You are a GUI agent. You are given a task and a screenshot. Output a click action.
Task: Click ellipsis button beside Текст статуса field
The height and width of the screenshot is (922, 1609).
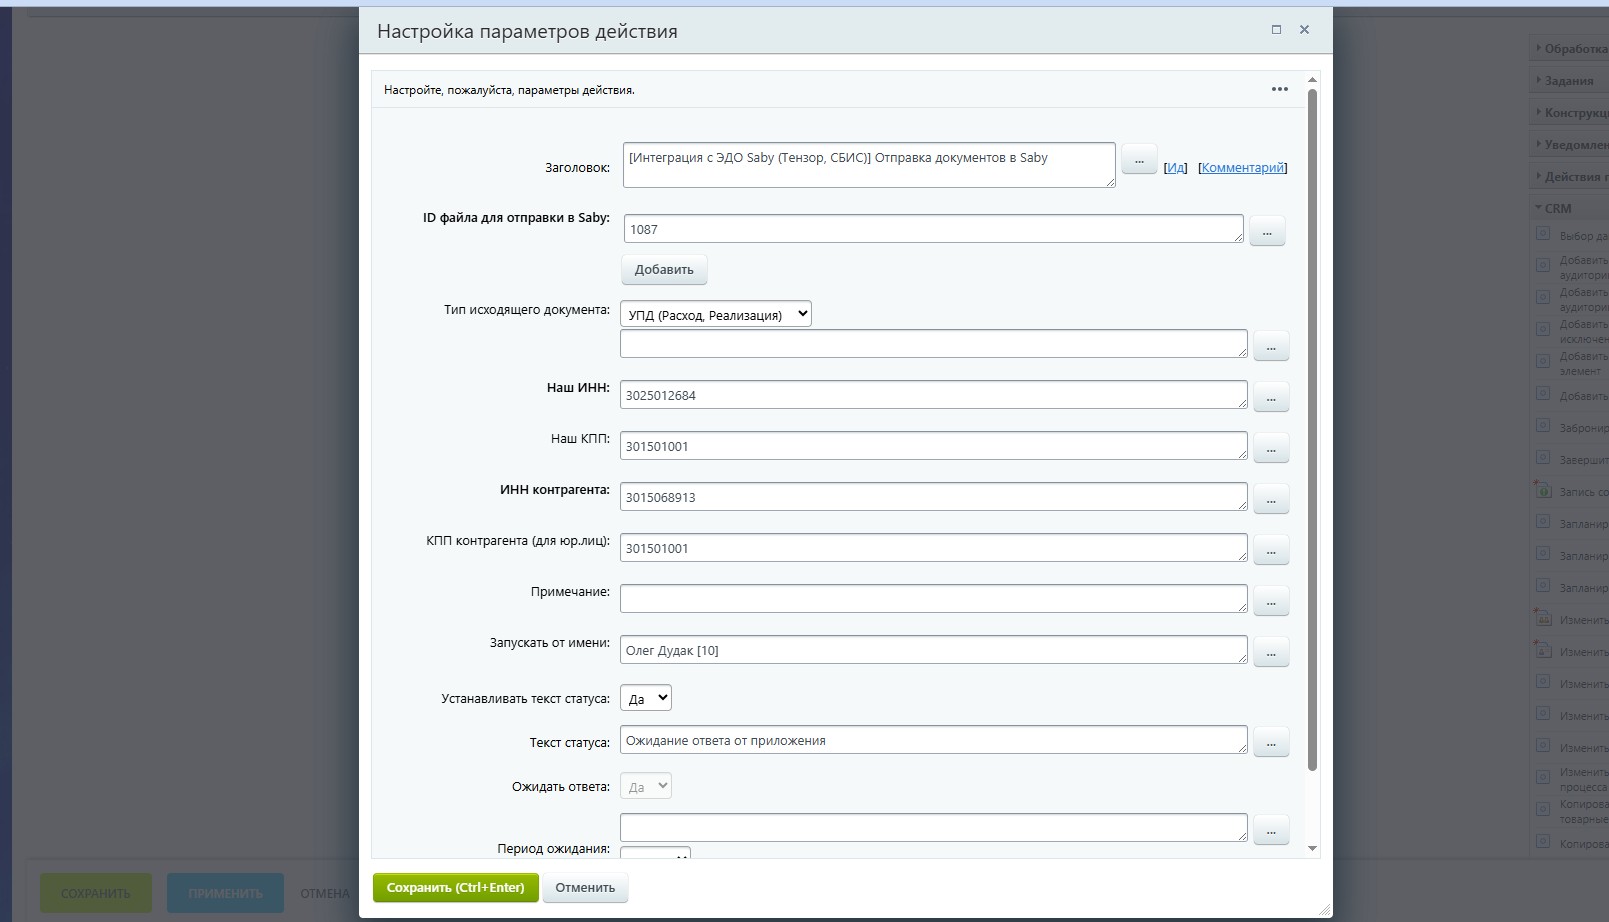(x=1271, y=742)
